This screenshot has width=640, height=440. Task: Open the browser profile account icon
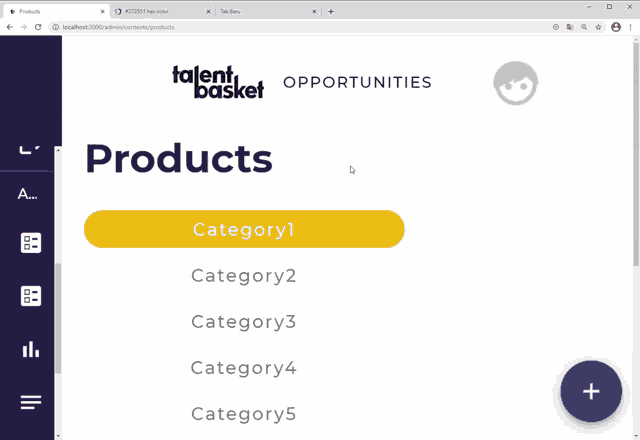click(x=615, y=27)
